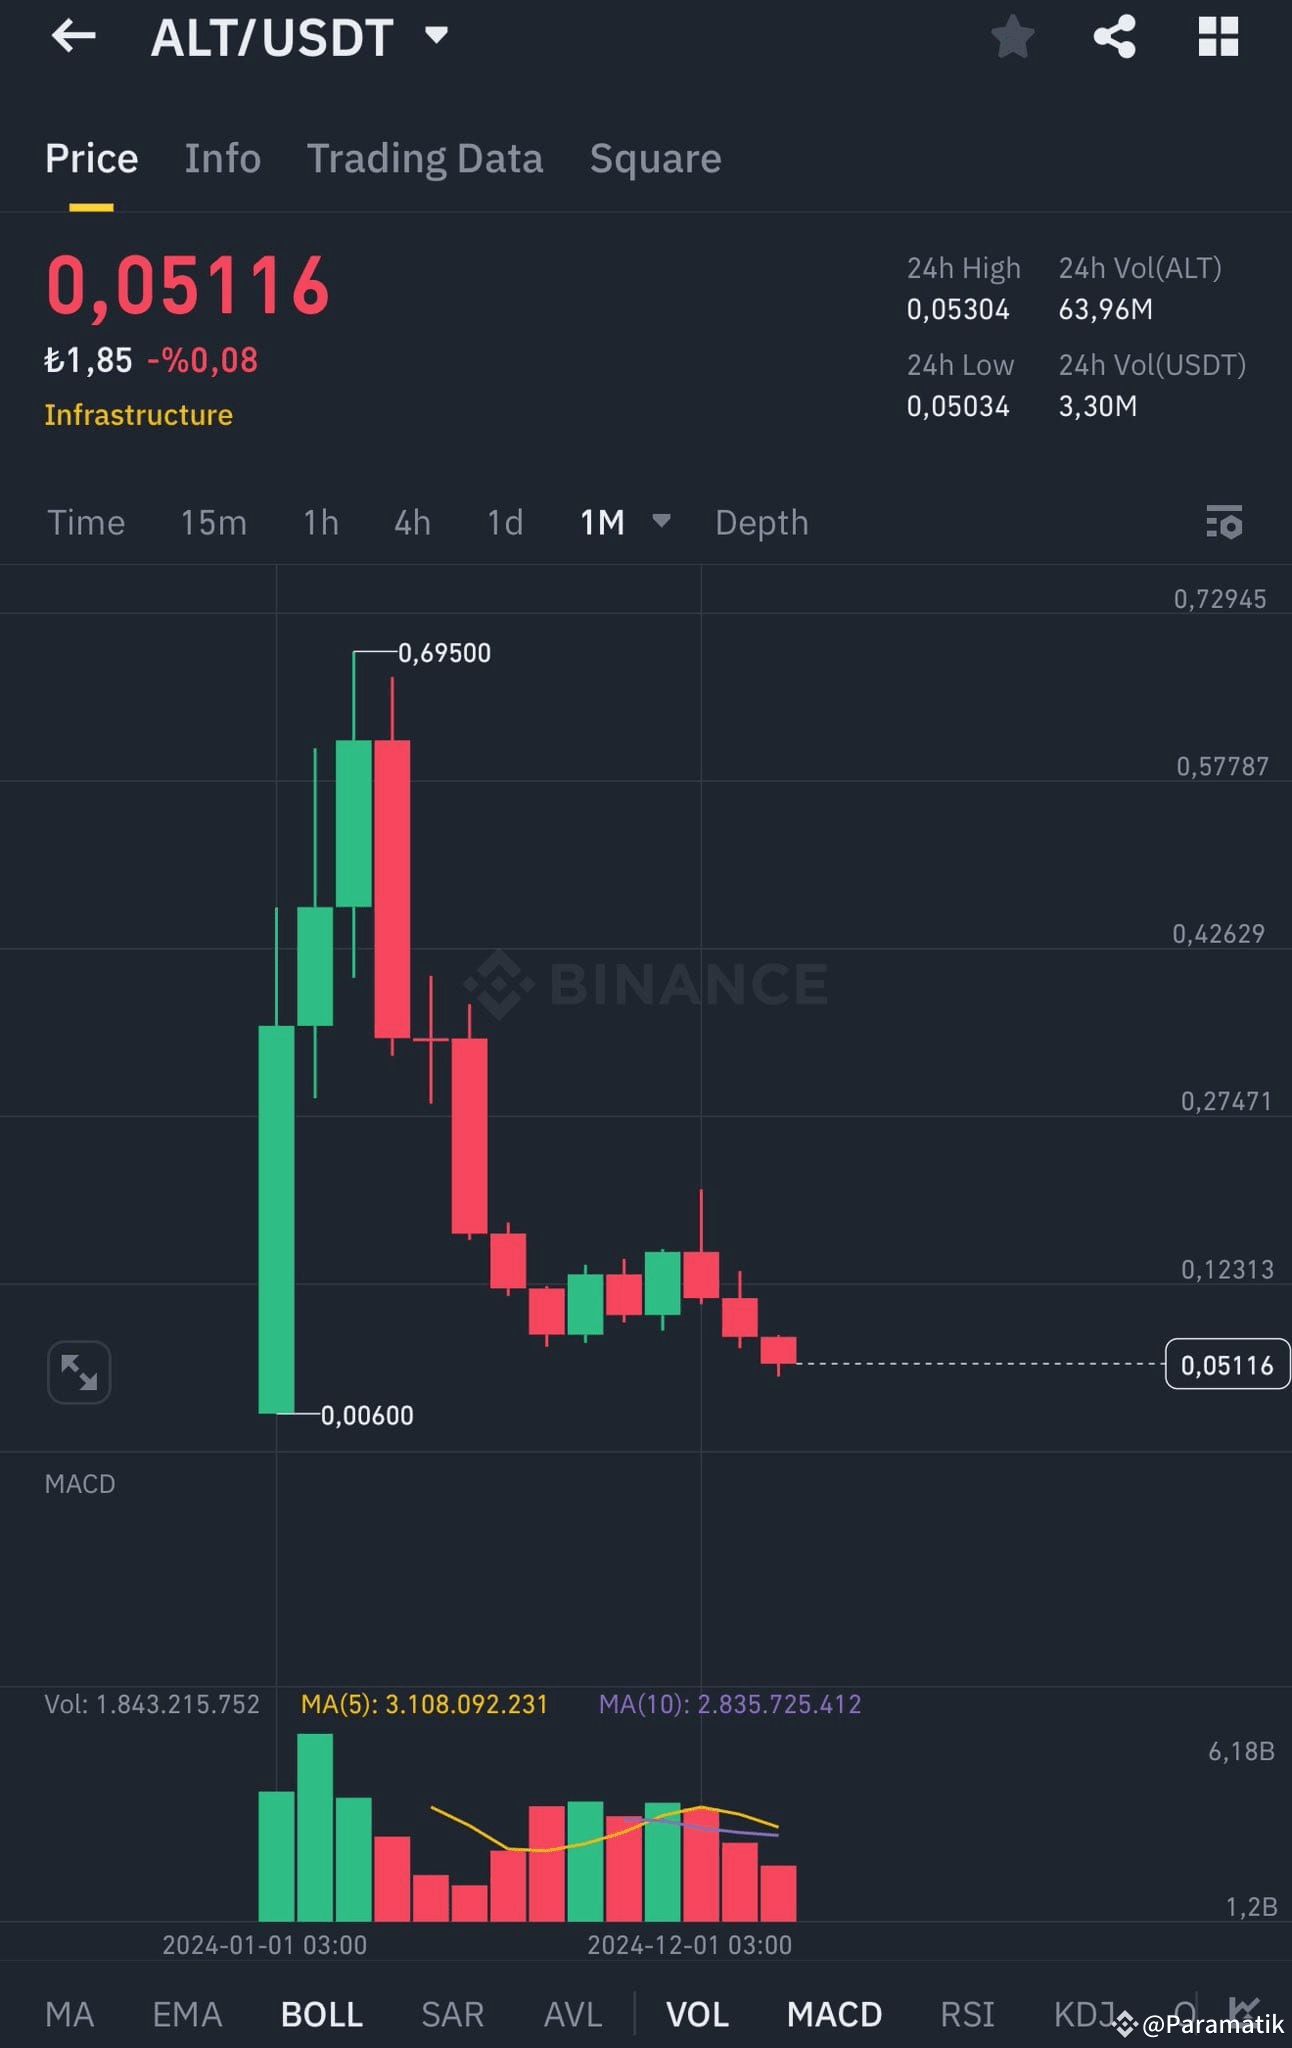
Task: Open the grid layout icon top right
Action: click(1219, 37)
